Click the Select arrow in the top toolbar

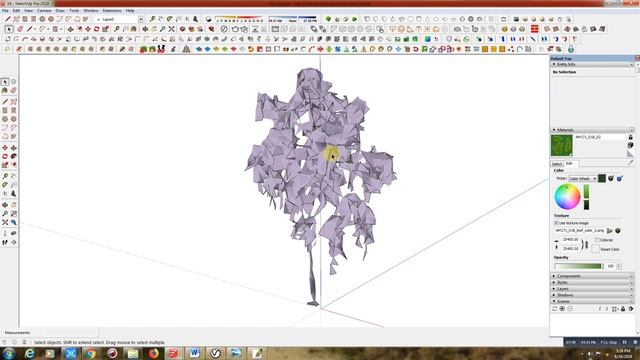(9, 29)
